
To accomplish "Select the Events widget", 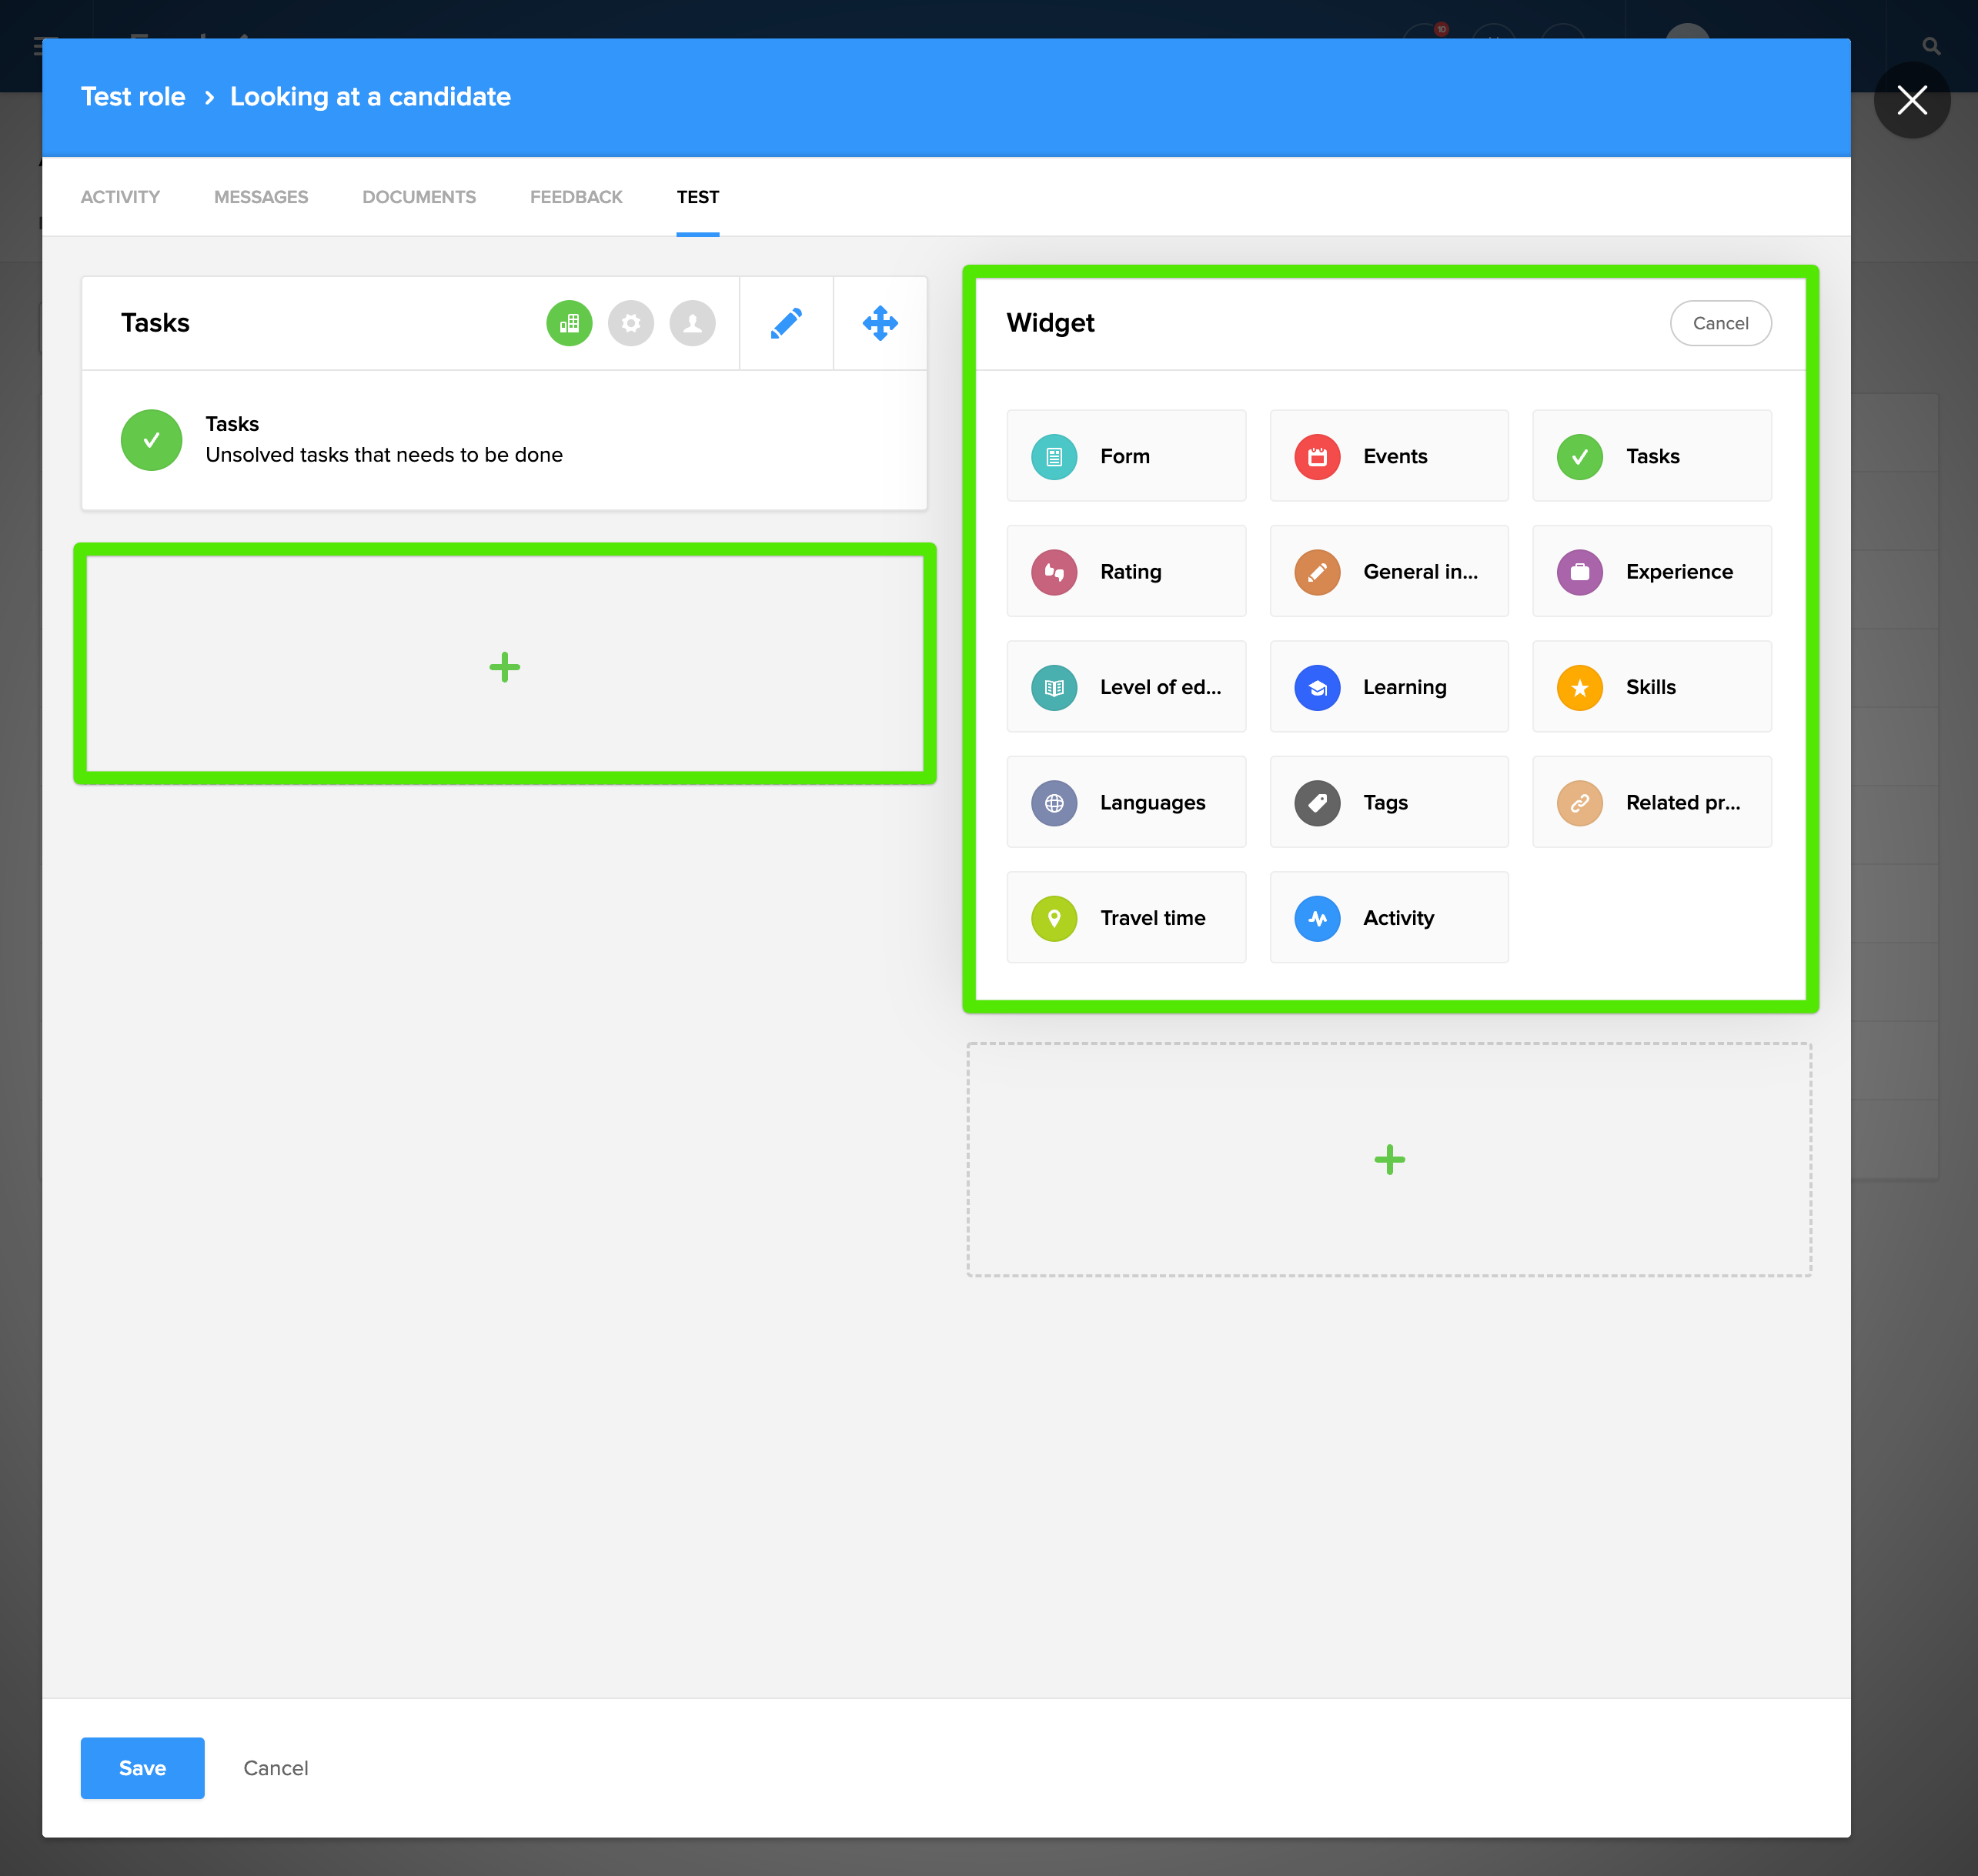I will (1388, 456).
